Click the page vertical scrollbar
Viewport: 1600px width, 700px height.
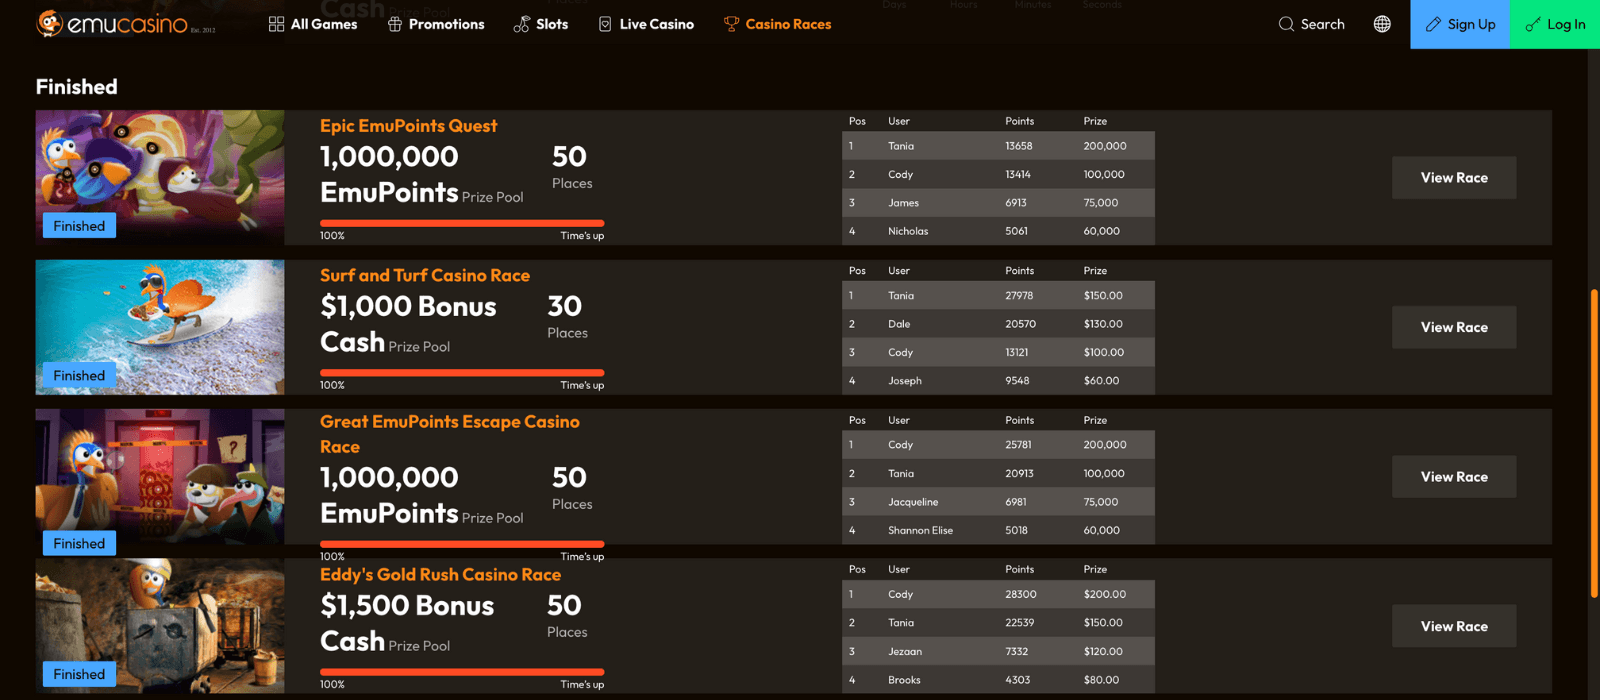click(1594, 444)
